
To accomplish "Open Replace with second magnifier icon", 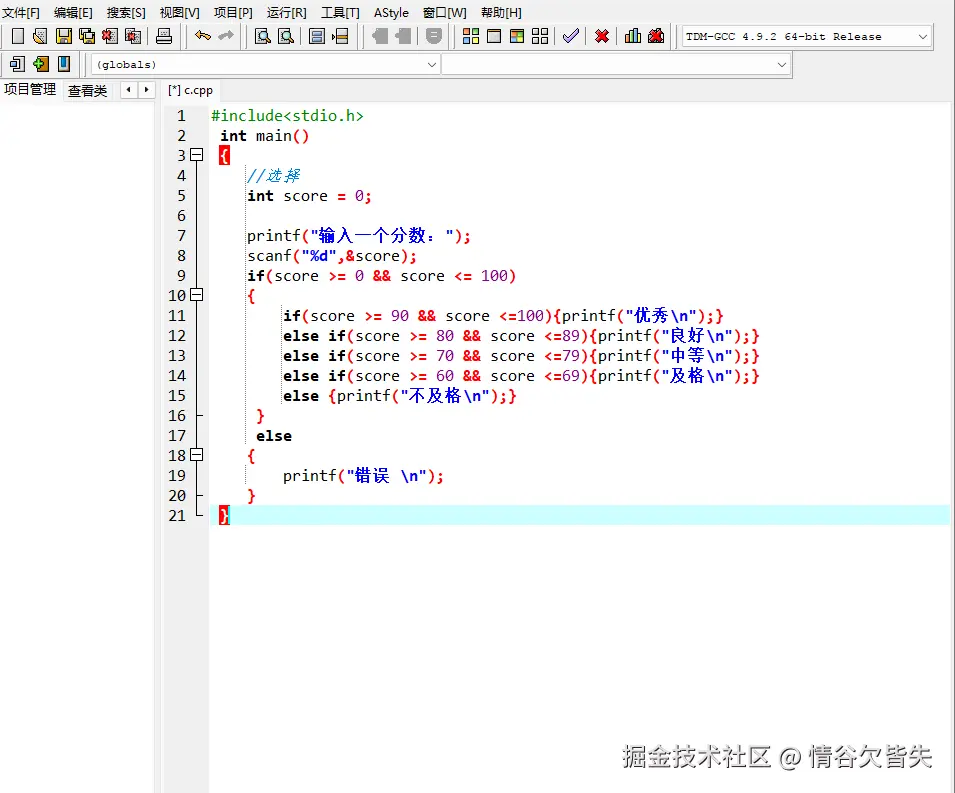I will click(x=286, y=37).
